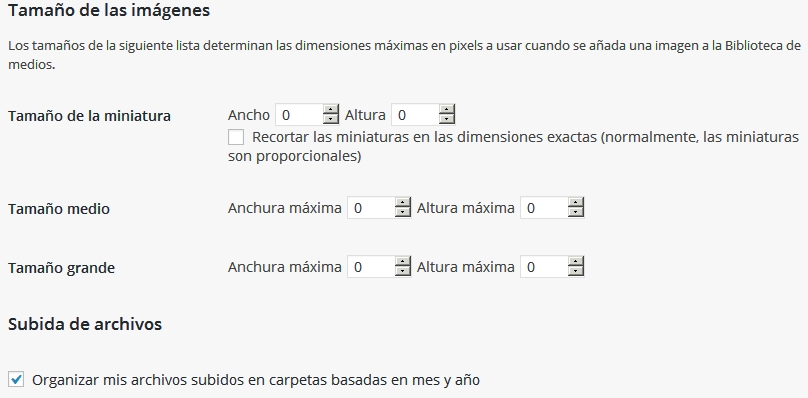Focus Tamaño medio Altura máxima field
The height and width of the screenshot is (398, 808).
point(544,208)
